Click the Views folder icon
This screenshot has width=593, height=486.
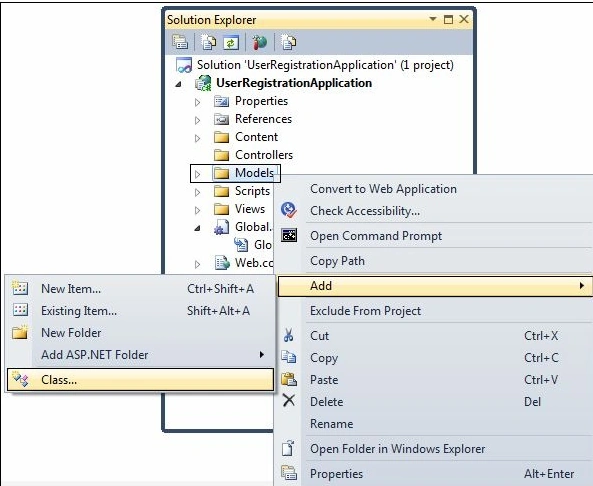pyautogui.click(x=222, y=209)
